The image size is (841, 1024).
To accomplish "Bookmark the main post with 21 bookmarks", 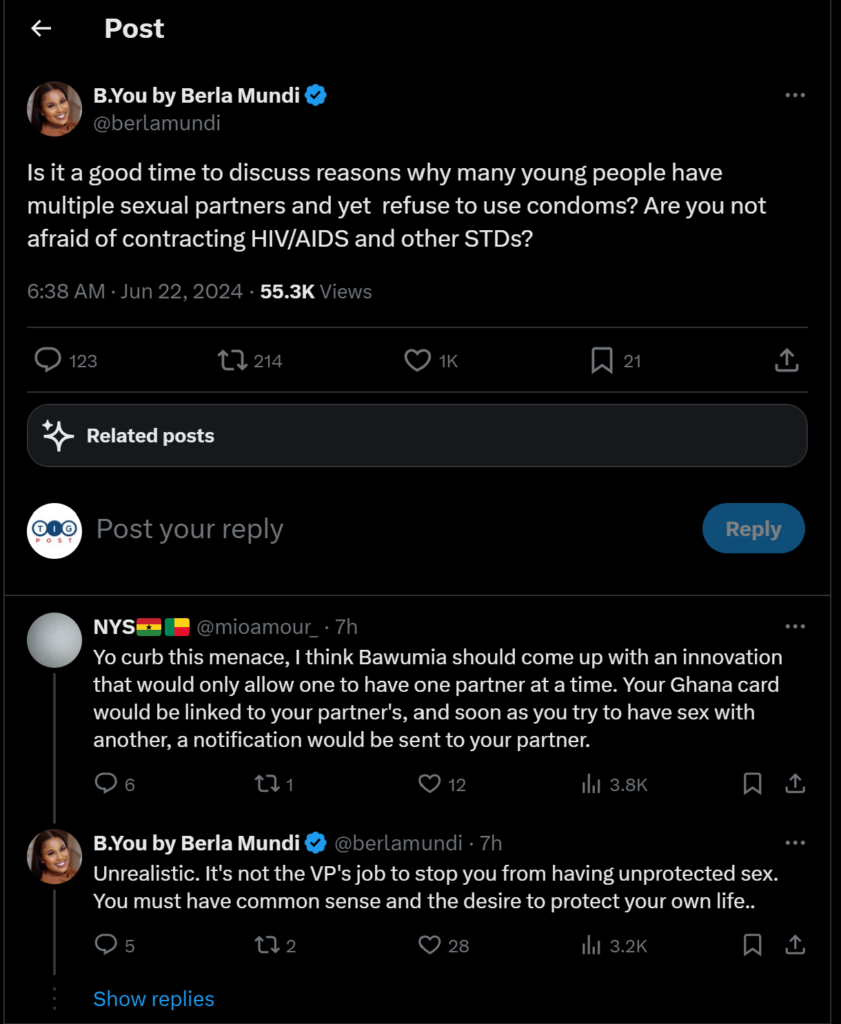I will click(602, 360).
